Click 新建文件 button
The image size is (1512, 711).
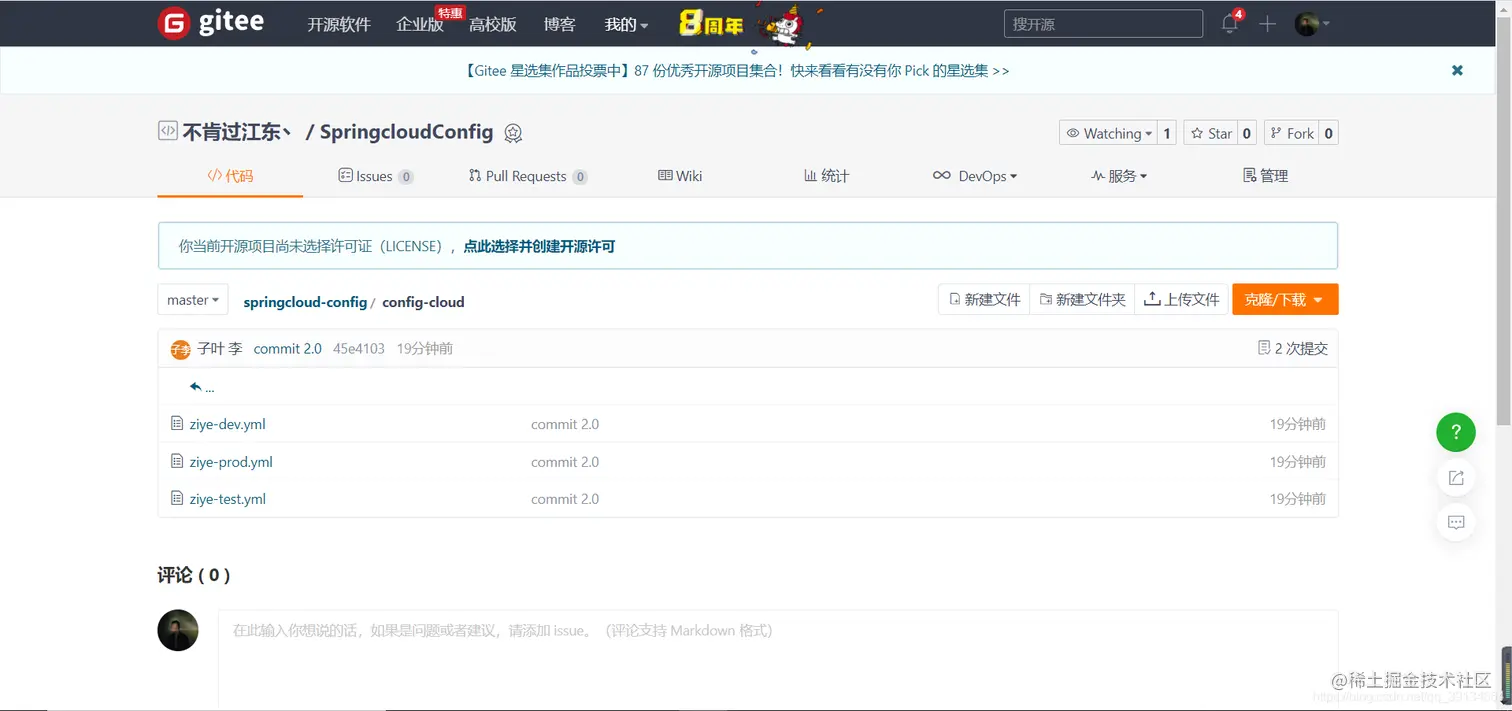pos(984,299)
